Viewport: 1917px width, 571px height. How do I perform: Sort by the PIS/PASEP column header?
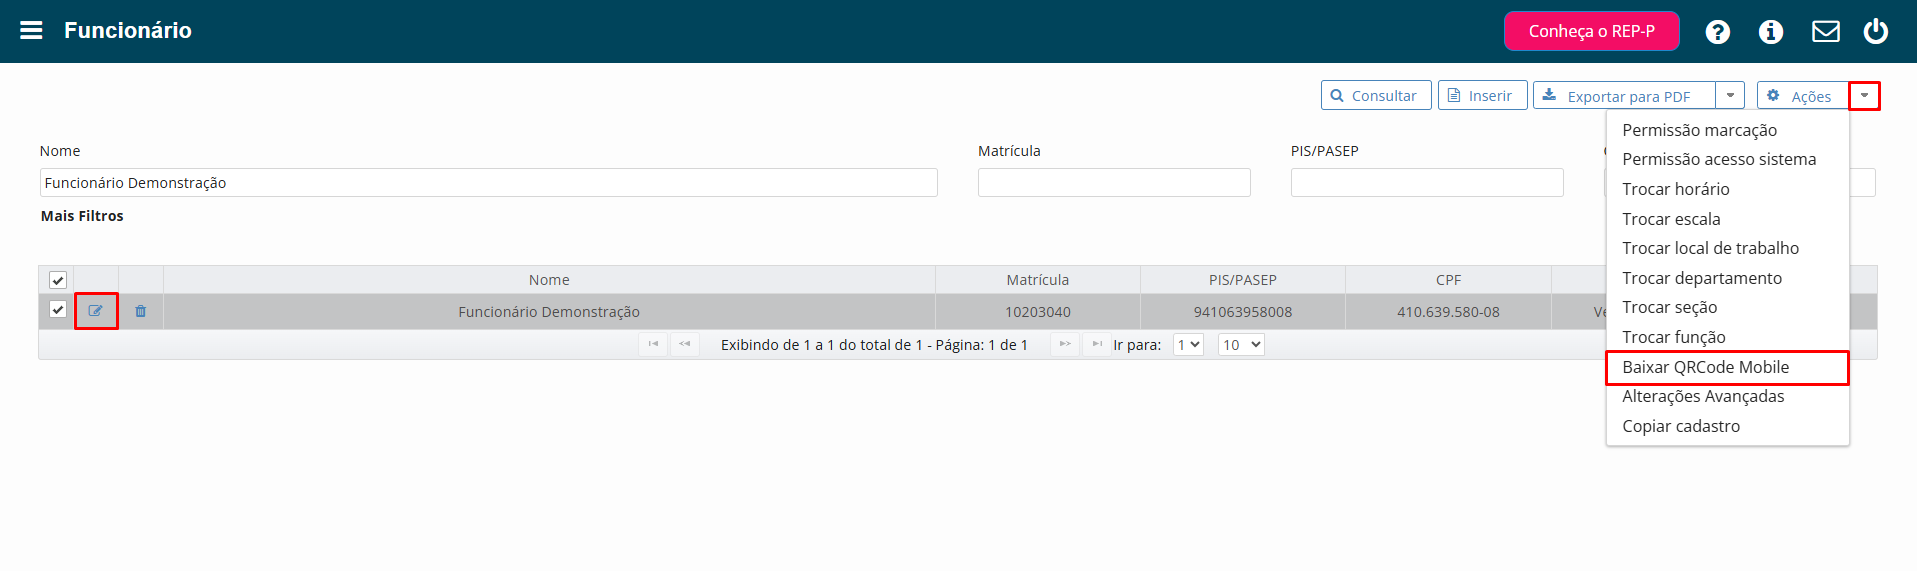(1243, 280)
